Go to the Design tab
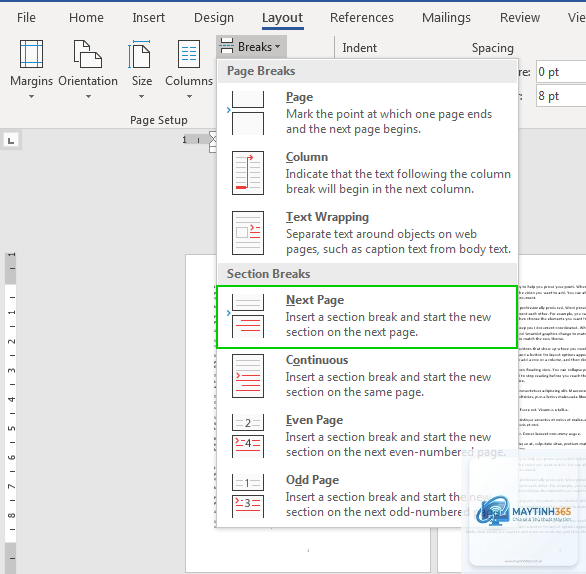The height and width of the screenshot is (574, 586). pyautogui.click(x=214, y=18)
